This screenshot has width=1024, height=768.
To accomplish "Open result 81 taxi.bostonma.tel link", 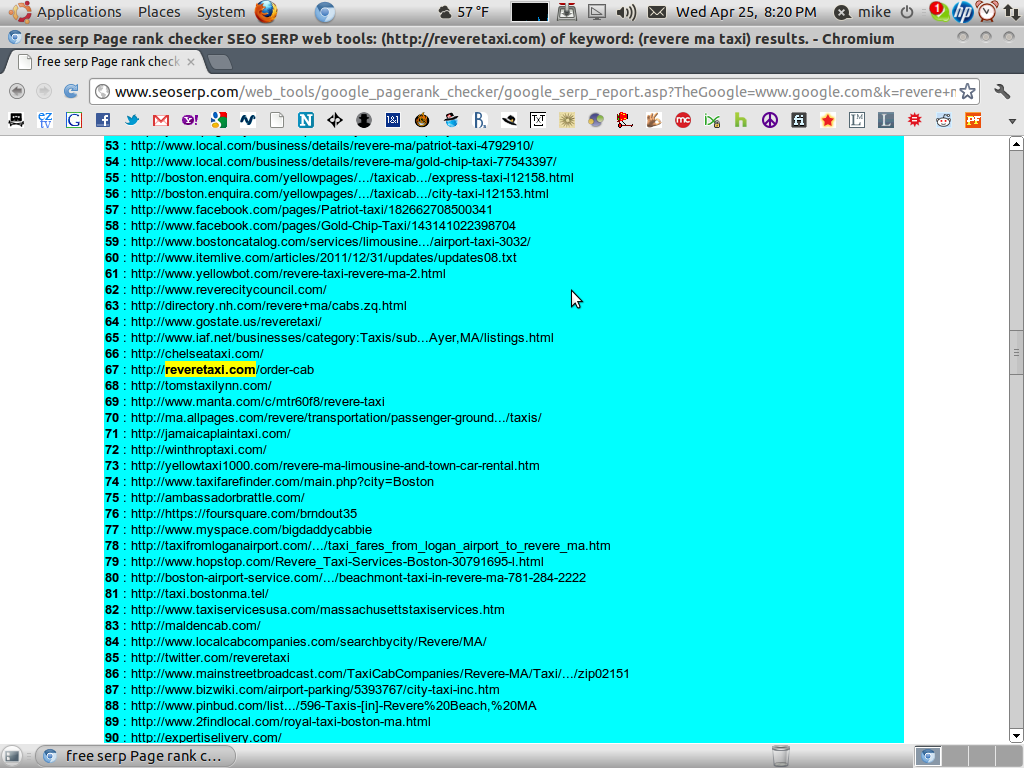I will (199, 594).
